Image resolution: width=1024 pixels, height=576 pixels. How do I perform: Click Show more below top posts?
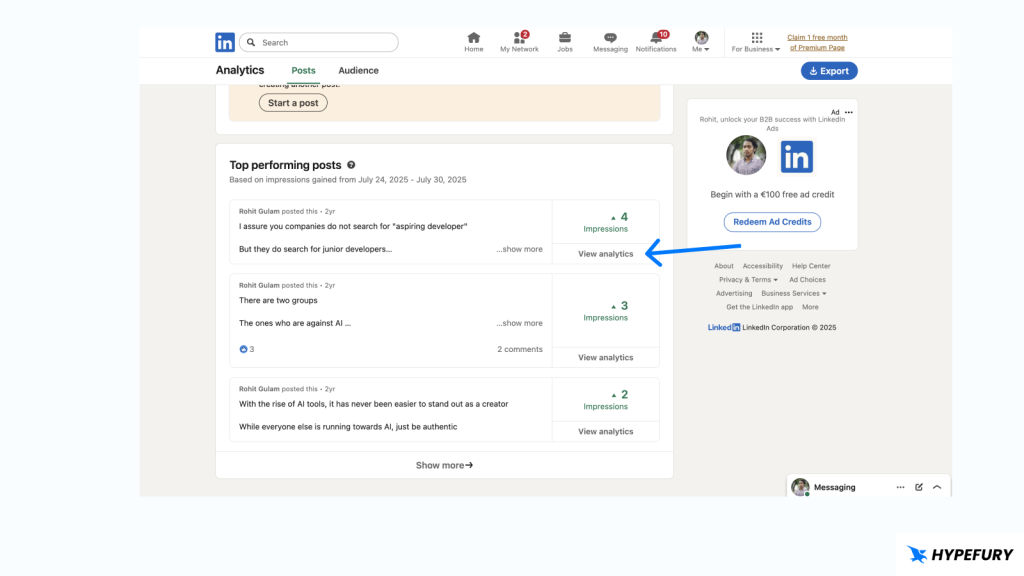click(444, 465)
